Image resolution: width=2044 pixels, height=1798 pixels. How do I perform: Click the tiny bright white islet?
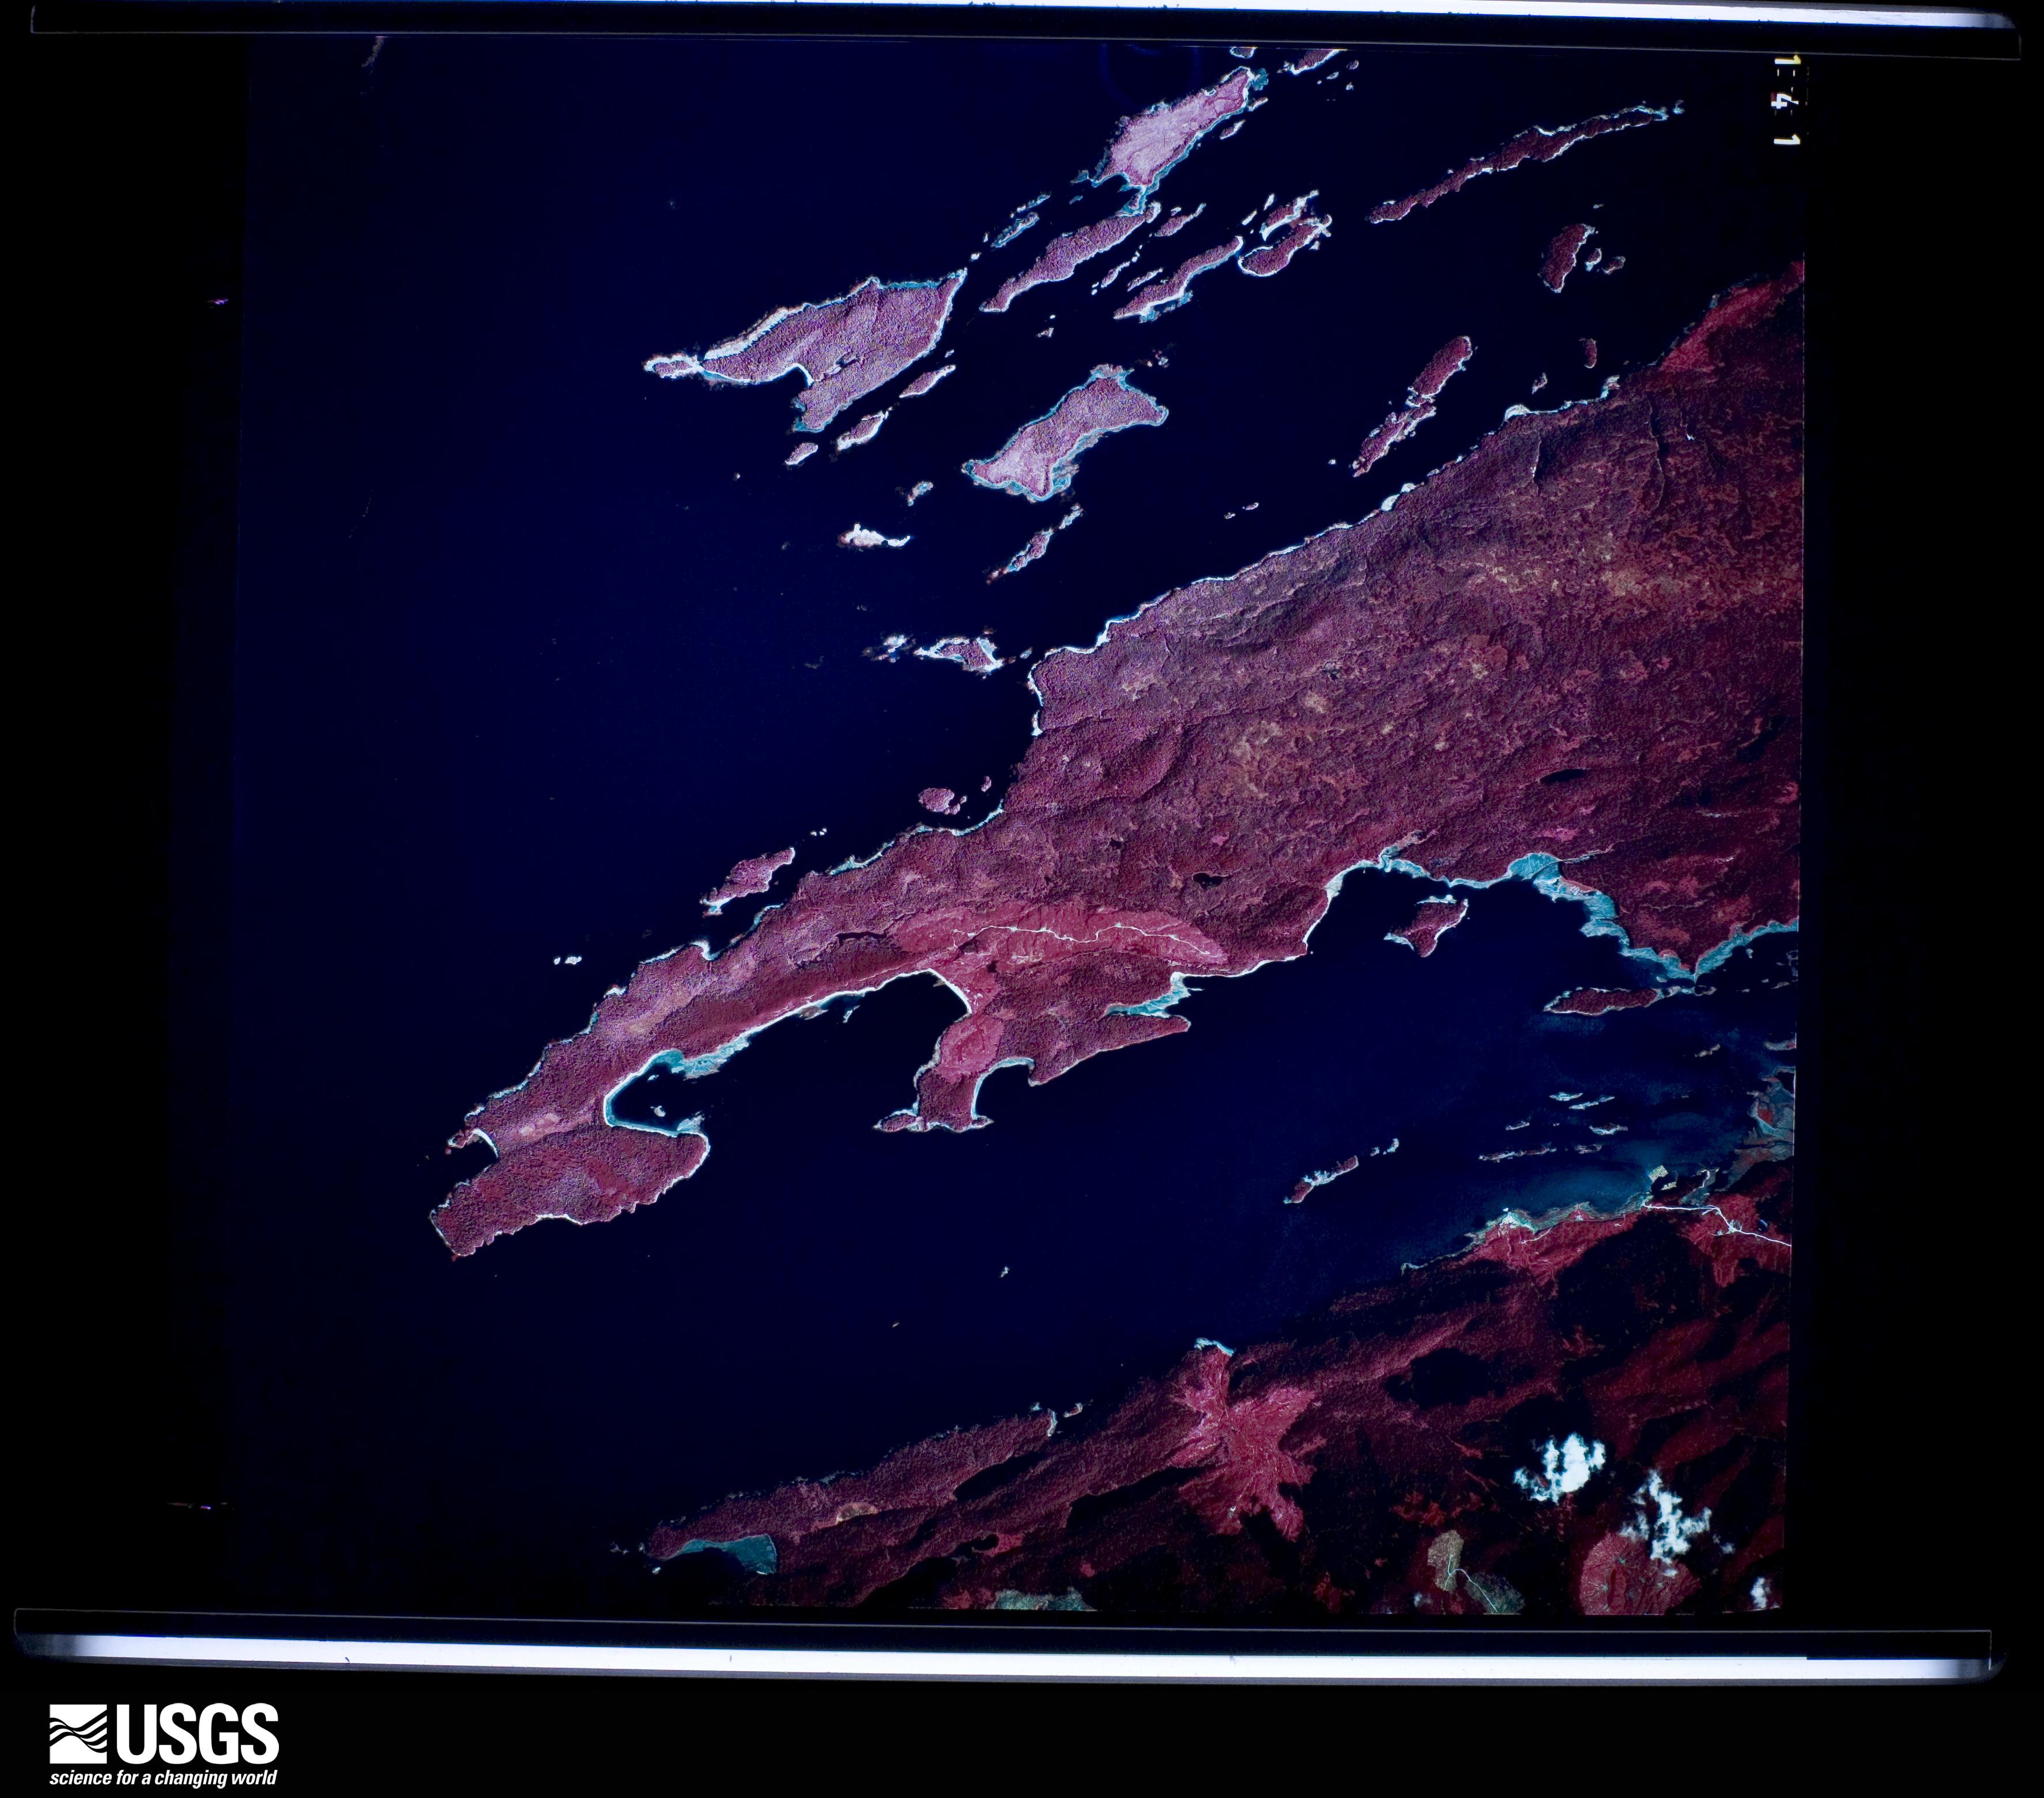(870, 537)
